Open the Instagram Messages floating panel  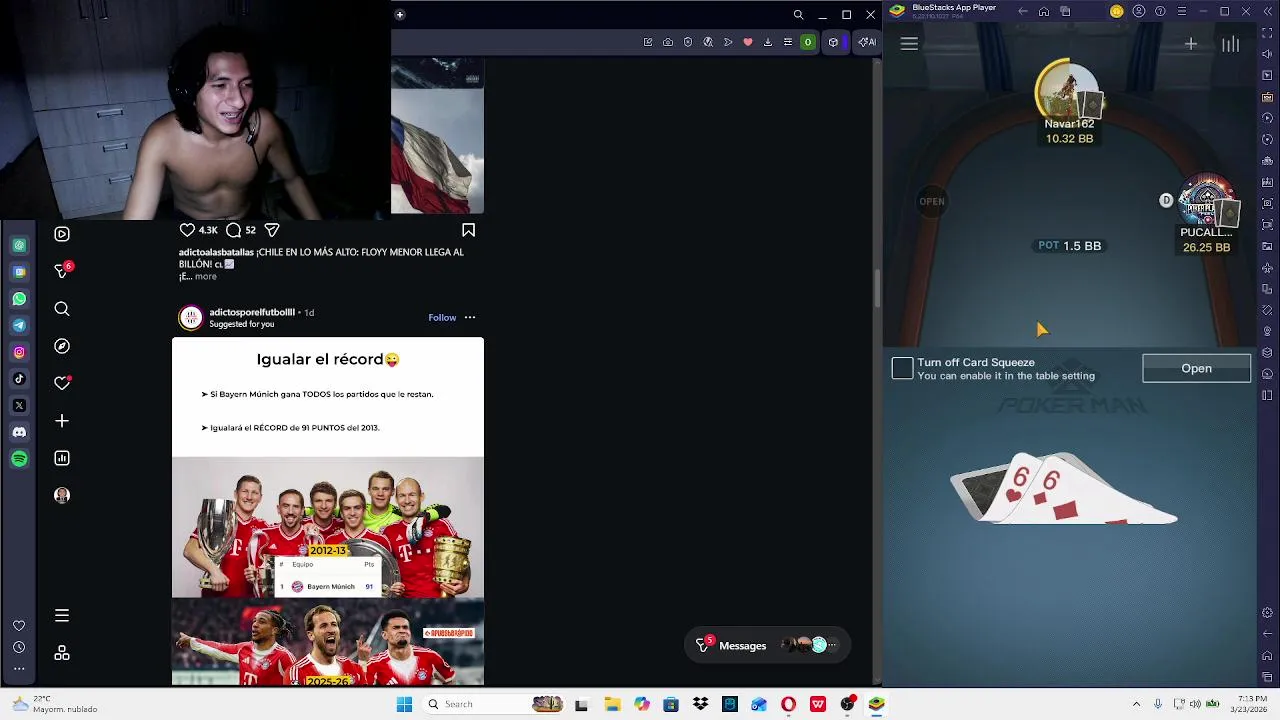click(x=768, y=645)
